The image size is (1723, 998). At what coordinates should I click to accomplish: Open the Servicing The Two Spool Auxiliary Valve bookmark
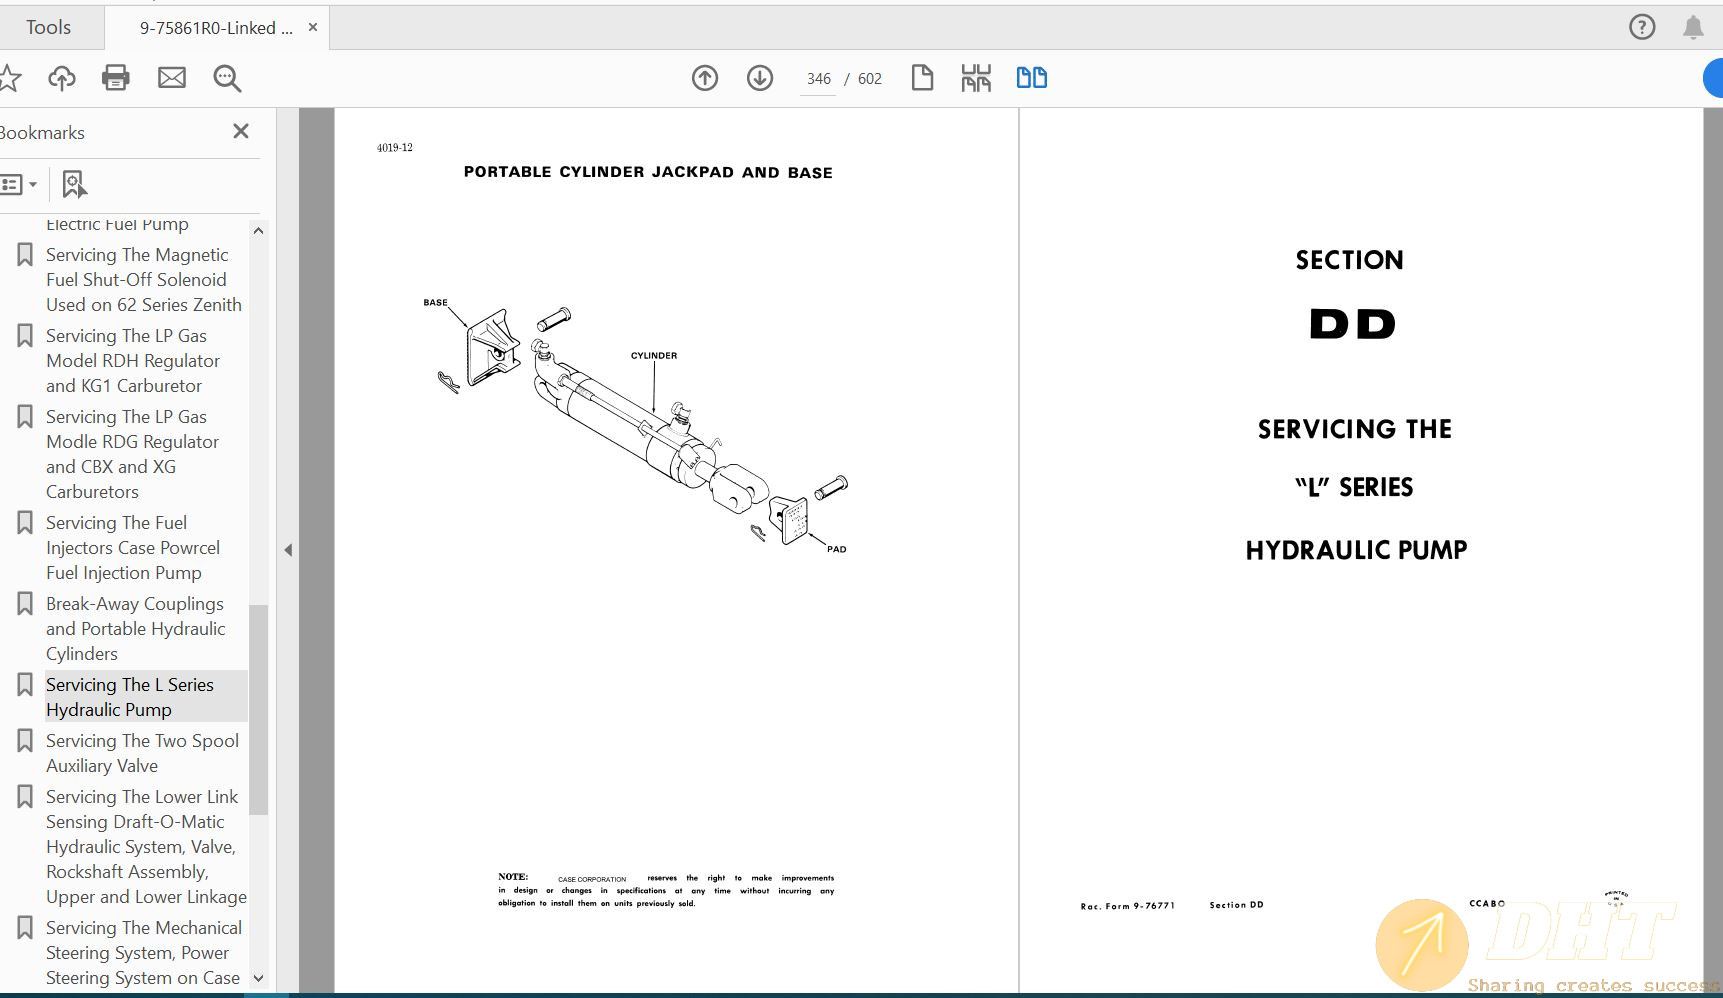pyautogui.click(x=142, y=753)
